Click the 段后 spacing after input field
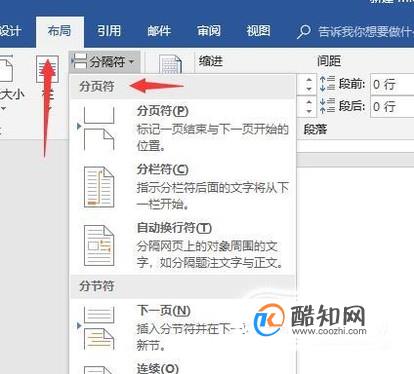This screenshot has width=414, height=374. tap(392, 107)
